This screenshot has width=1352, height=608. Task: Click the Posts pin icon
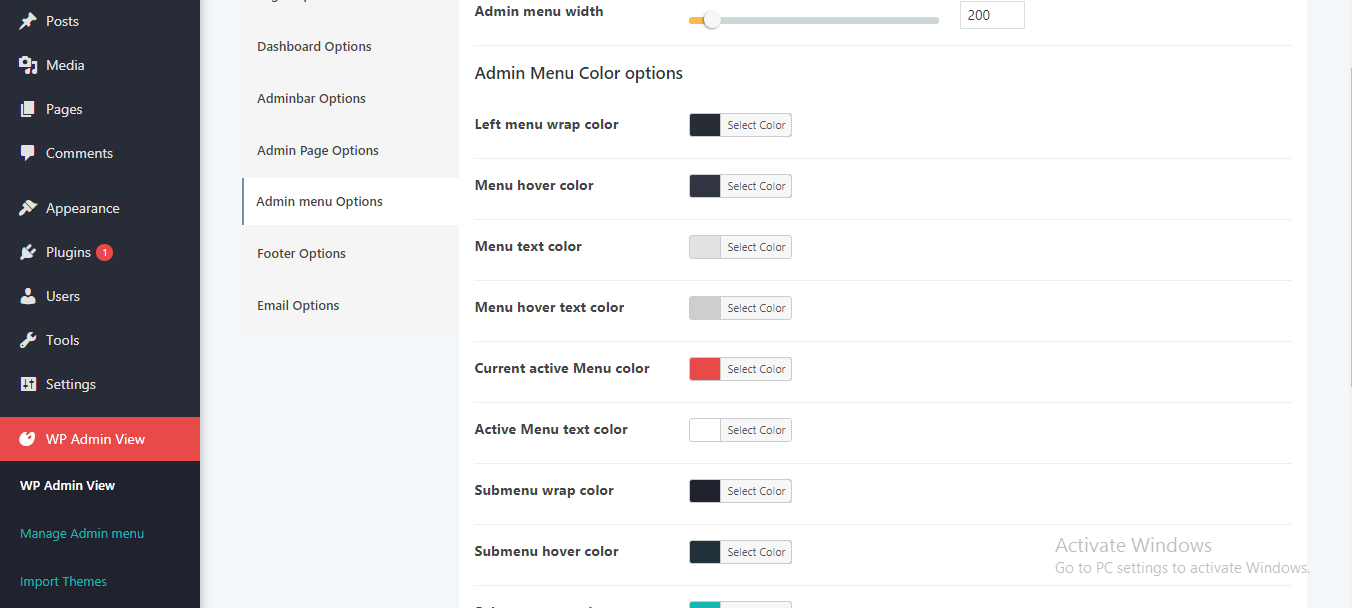tap(28, 21)
